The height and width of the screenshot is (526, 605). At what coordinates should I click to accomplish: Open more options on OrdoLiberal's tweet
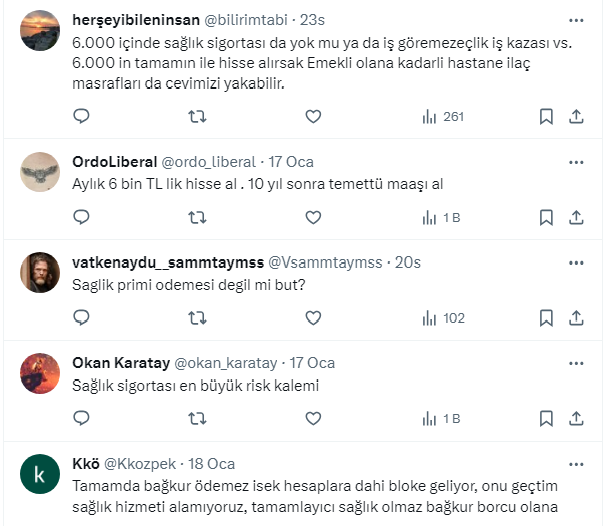[575, 161]
